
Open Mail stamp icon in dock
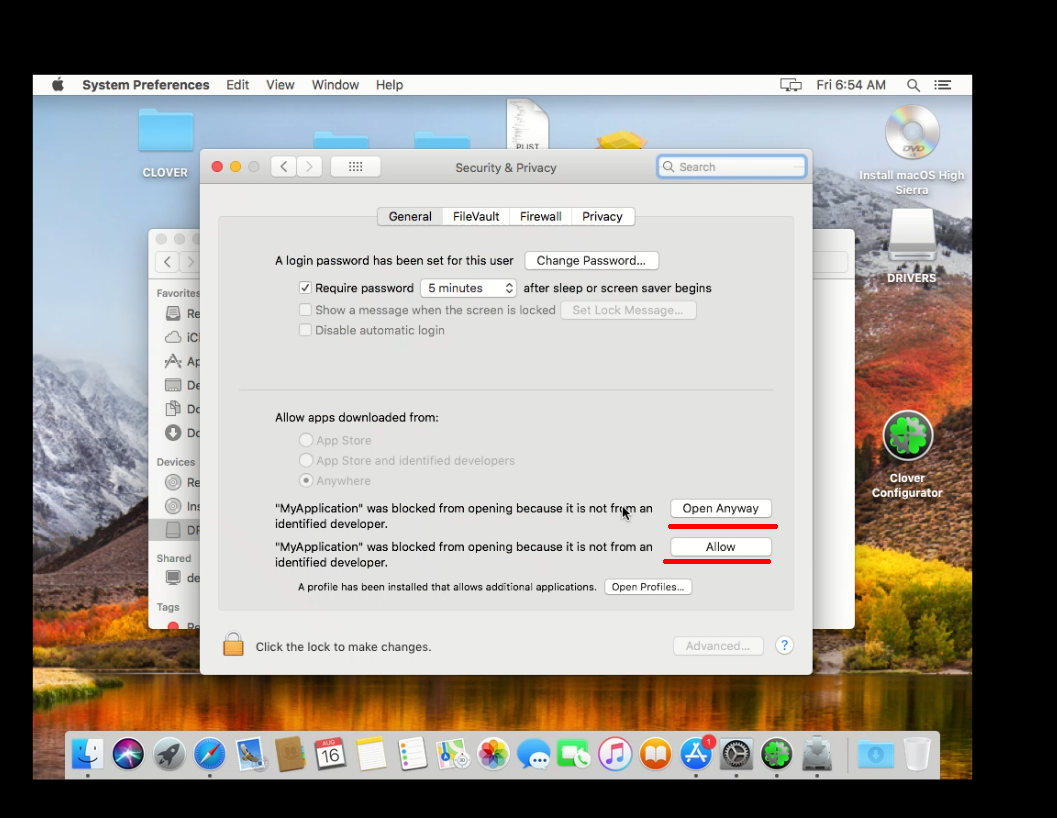click(251, 753)
